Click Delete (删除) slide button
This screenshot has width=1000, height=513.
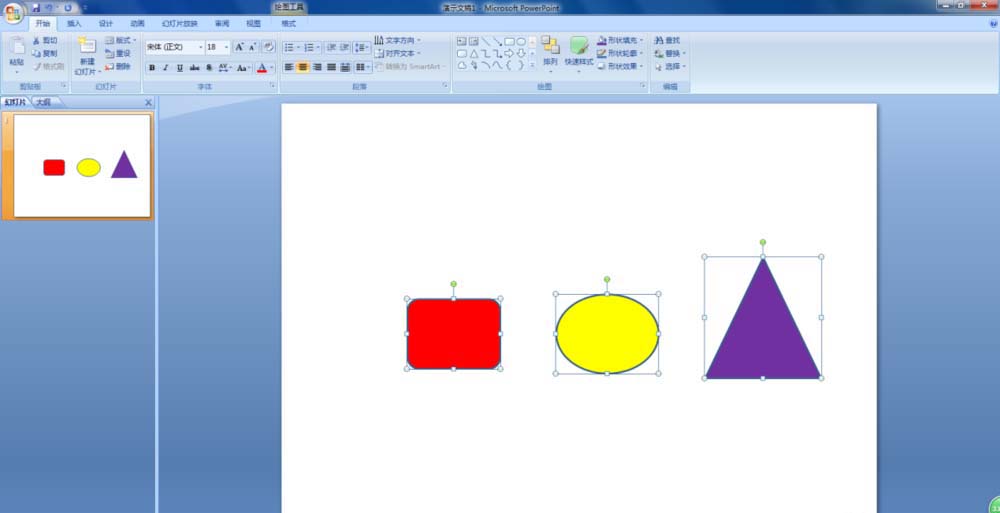point(118,66)
